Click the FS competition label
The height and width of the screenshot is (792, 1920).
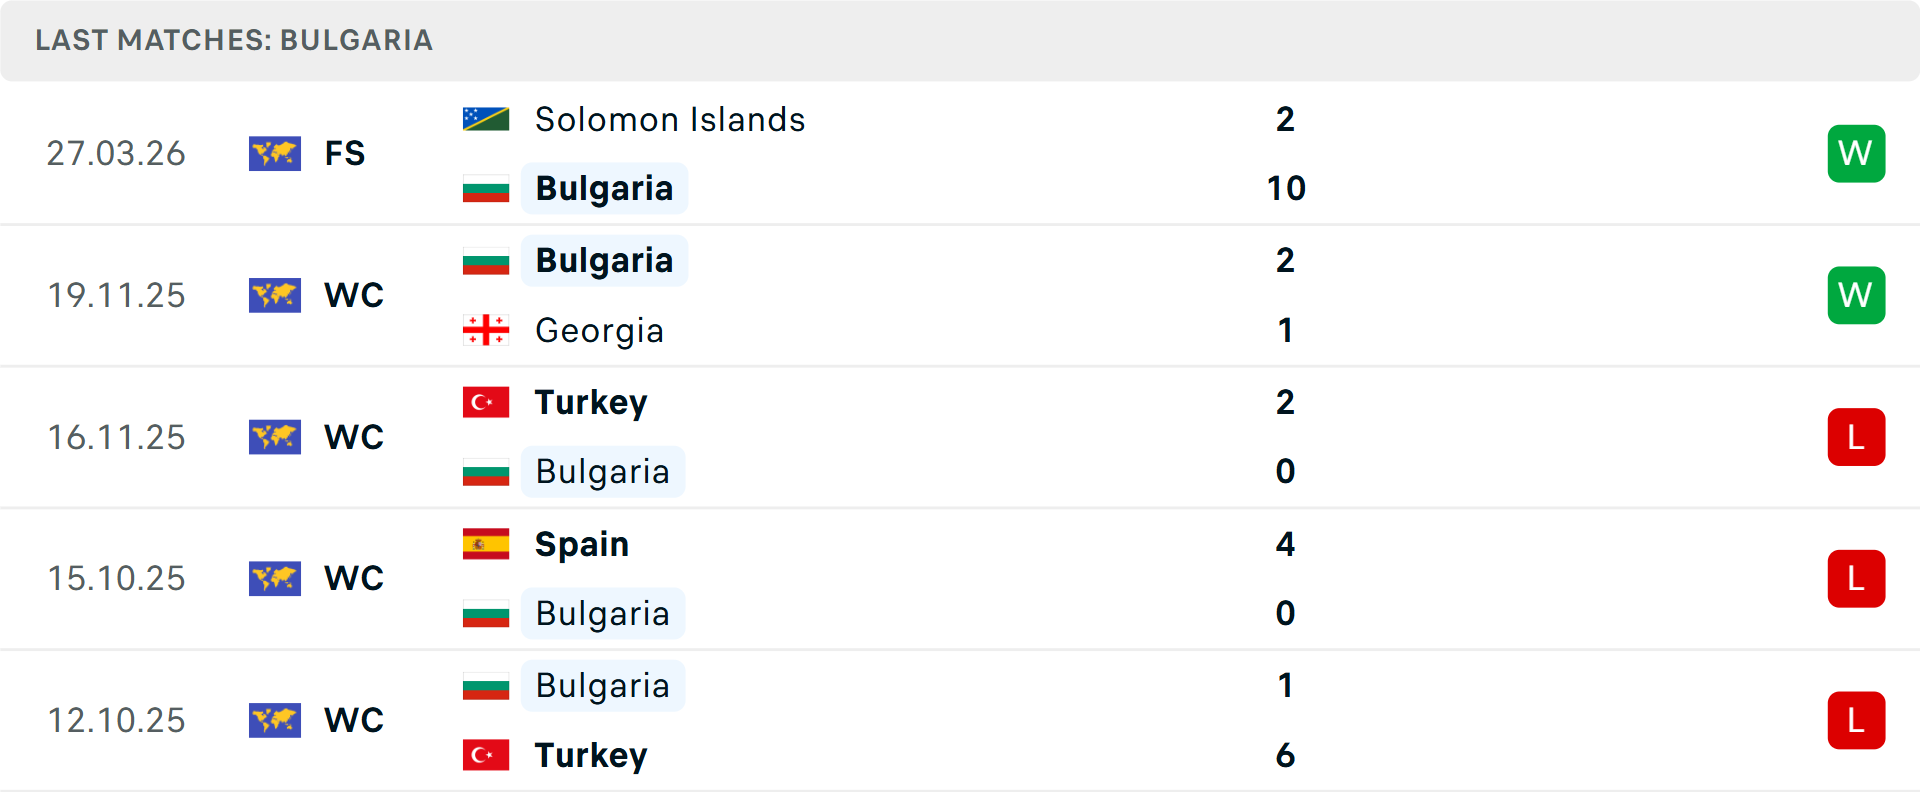pos(345,154)
